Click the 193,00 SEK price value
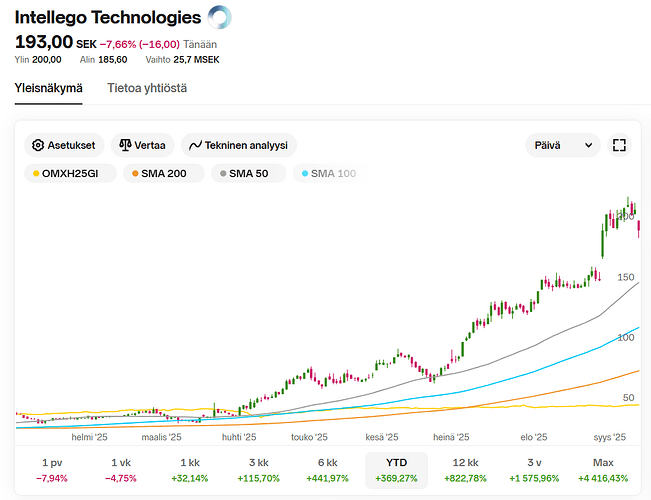Image resolution: width=651 pixels, height=500 pixels. [56, 42]
